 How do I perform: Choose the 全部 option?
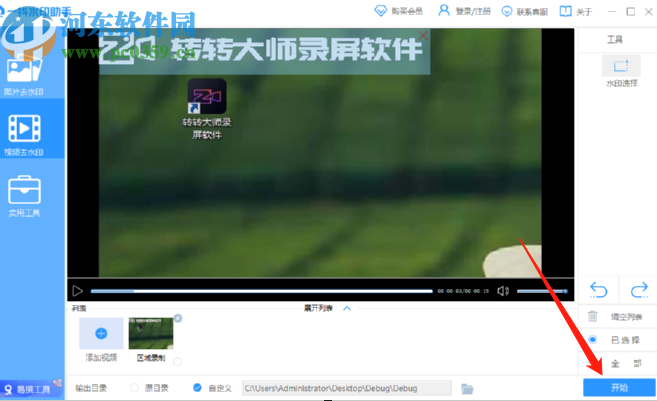coord(626,363)
